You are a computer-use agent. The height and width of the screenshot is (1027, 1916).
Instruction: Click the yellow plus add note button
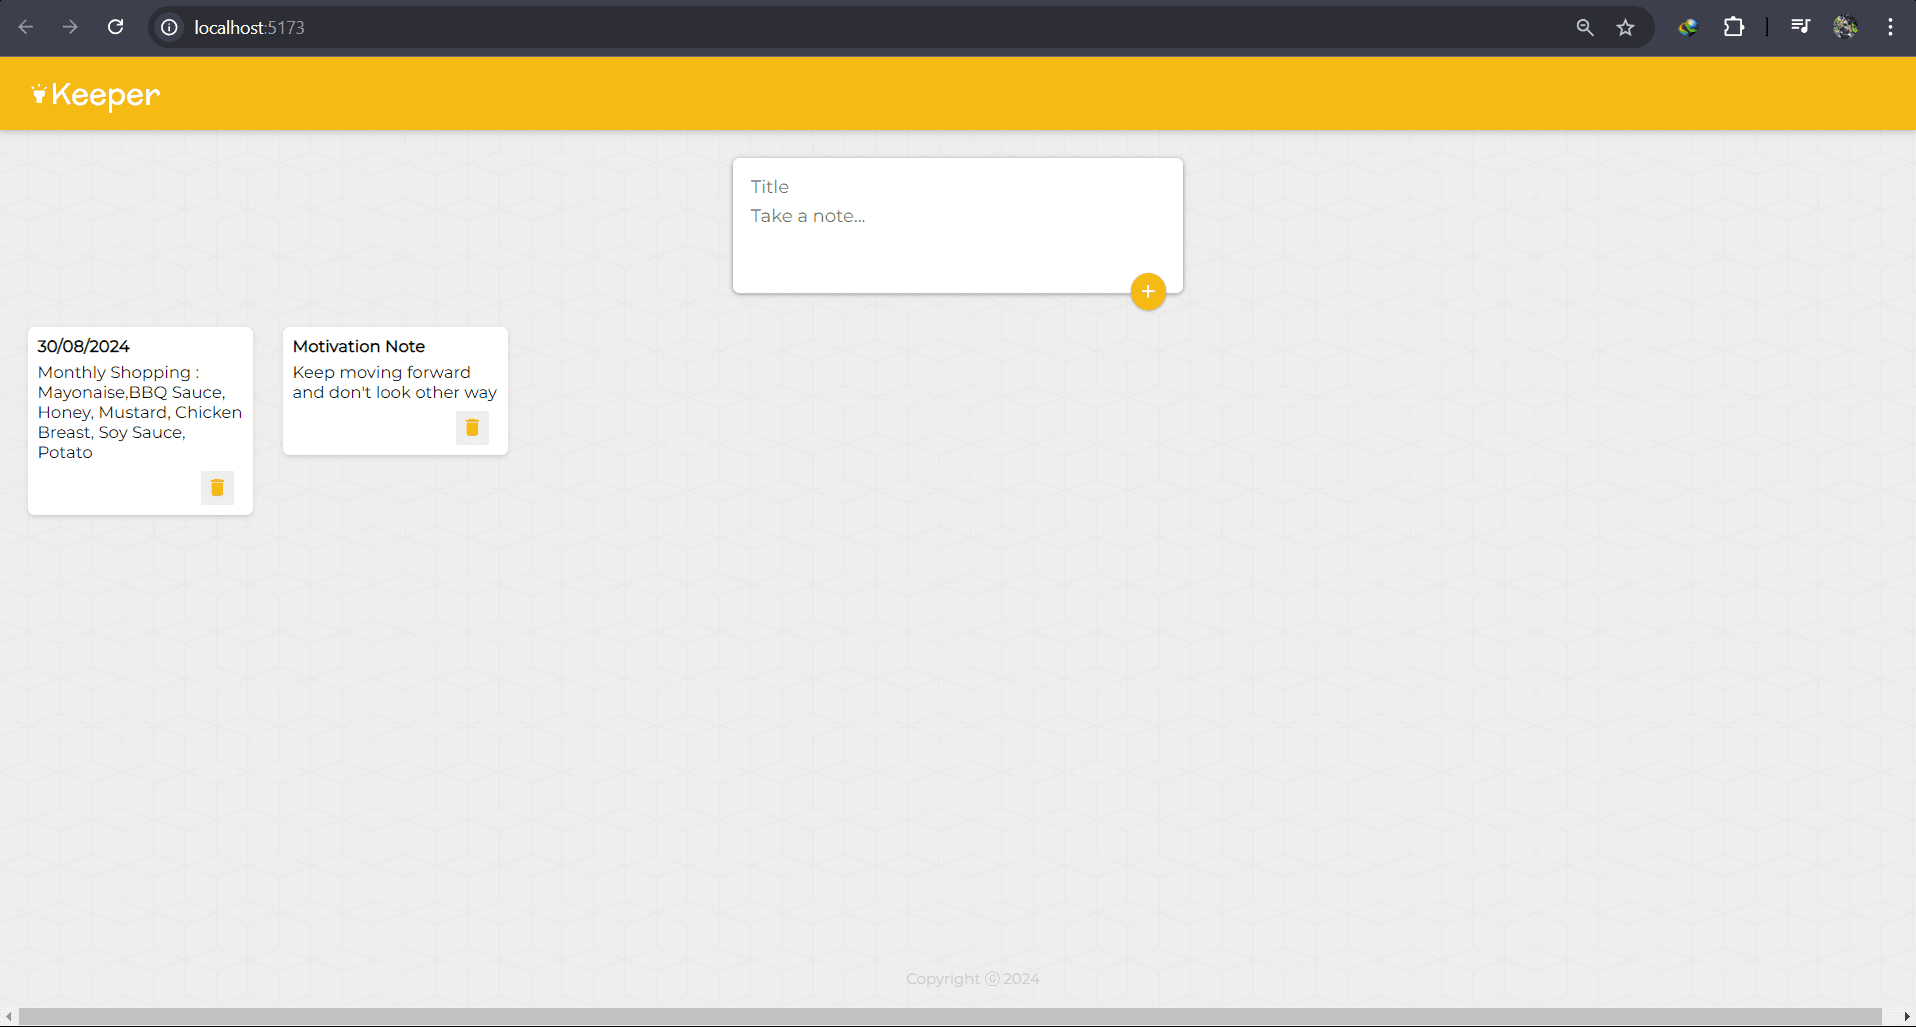[1148, 291]
